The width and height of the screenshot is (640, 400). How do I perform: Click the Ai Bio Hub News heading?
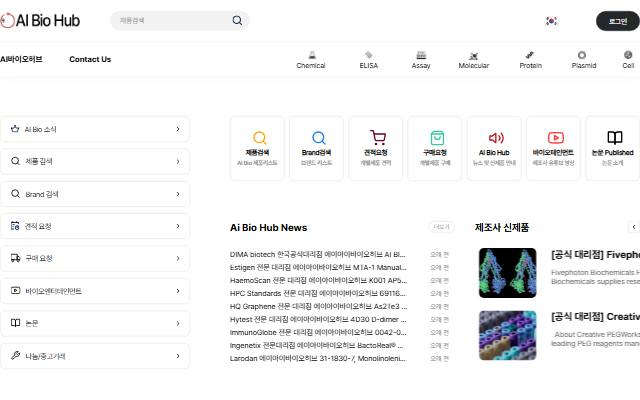click(269, 227)
